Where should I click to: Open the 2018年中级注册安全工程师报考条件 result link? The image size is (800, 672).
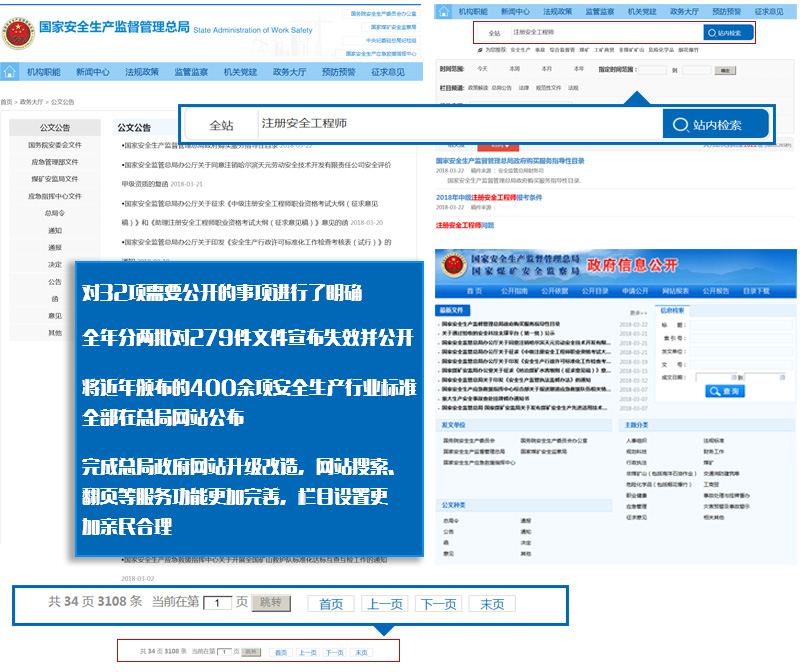pyautogui.click(x=488, y=198)
